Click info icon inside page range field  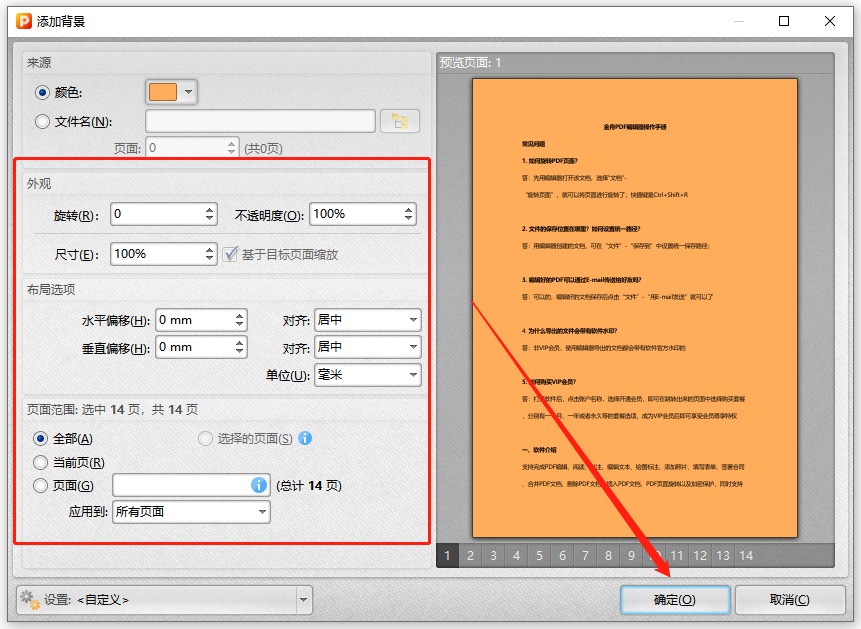pyautogui.click(x=259, y=485)
